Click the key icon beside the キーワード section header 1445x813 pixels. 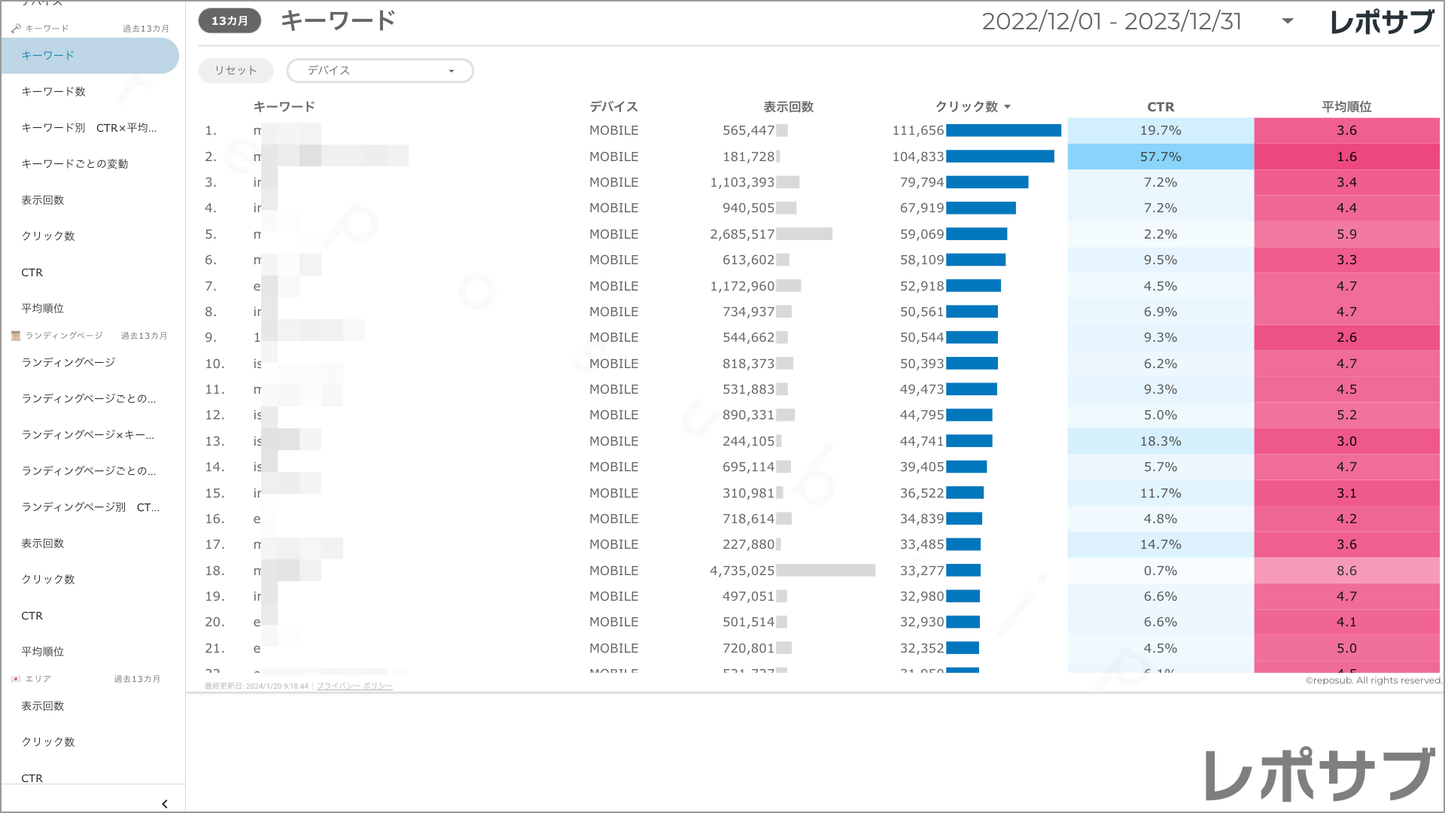[x=16, y=29]
